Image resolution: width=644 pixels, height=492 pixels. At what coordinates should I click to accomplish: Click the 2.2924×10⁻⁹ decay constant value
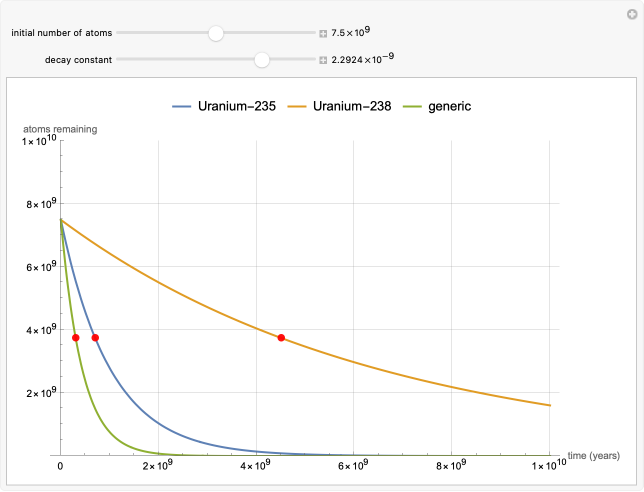[x=363, y=58]
